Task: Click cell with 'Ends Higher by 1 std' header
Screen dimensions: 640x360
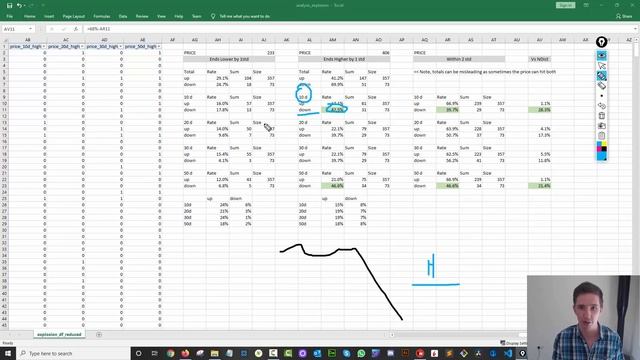Action: (344, 59)
